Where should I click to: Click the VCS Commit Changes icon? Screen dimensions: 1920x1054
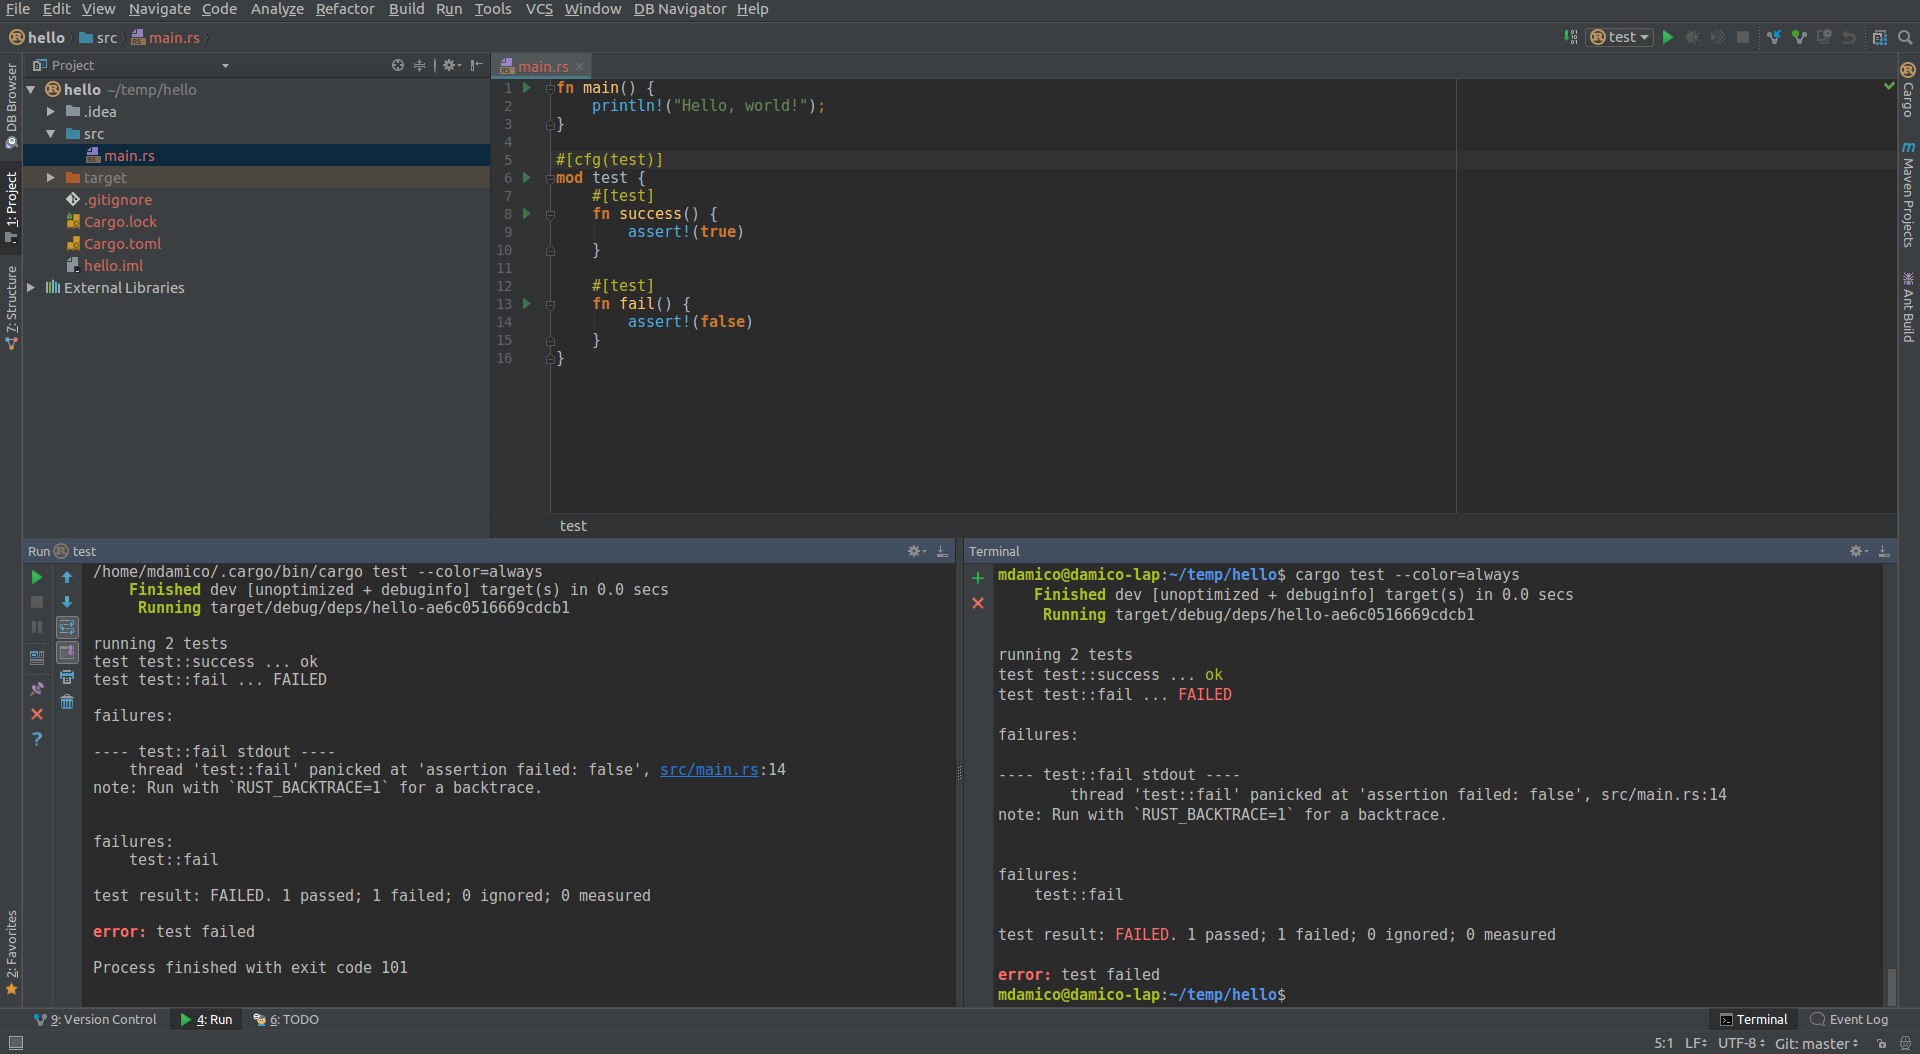tap(1799, 37)
